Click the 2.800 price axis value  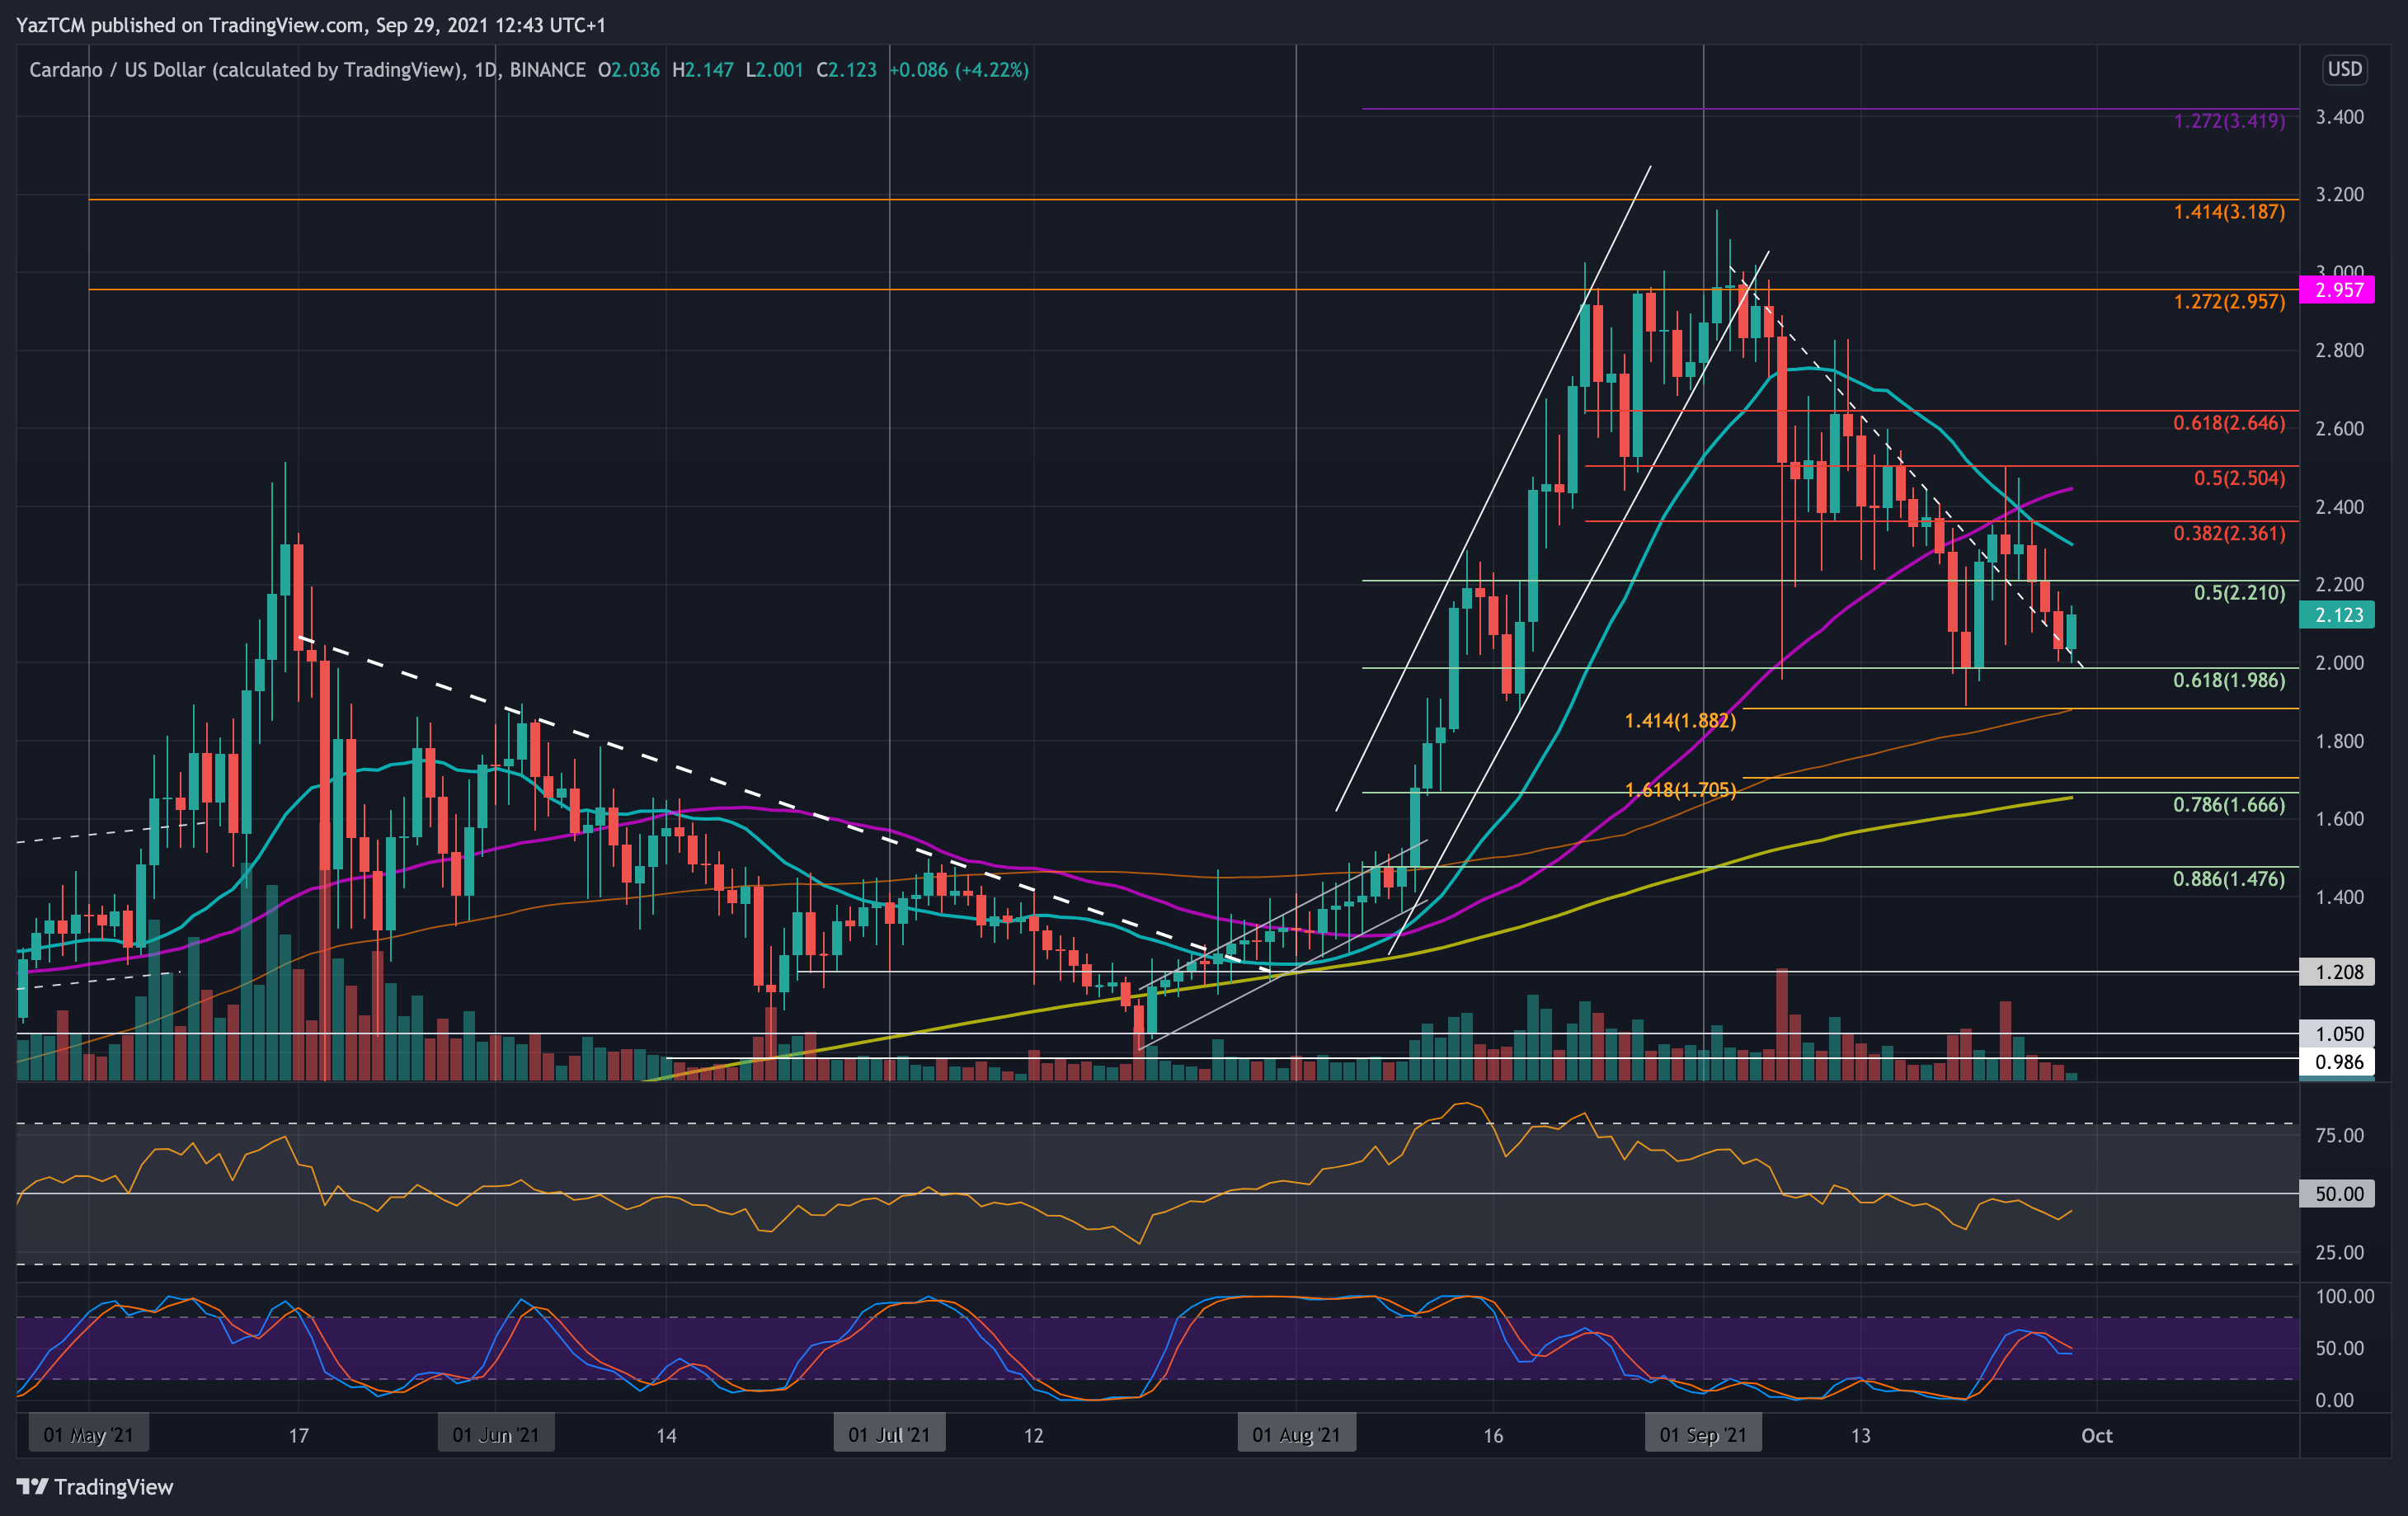click(2339, 350)
